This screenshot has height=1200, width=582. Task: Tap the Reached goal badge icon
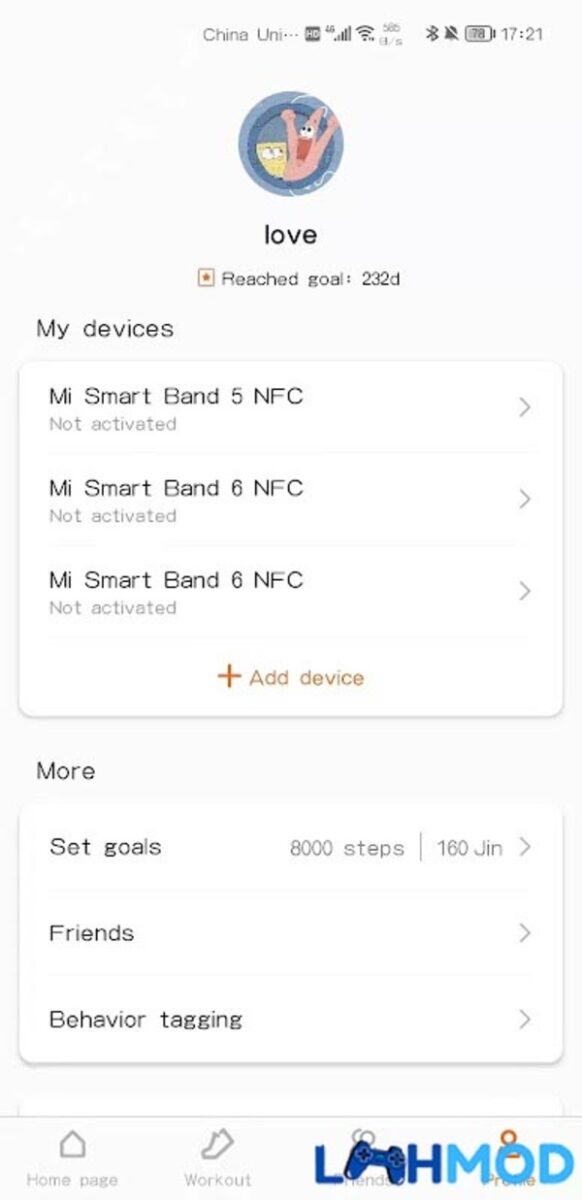tap(206, 279)
